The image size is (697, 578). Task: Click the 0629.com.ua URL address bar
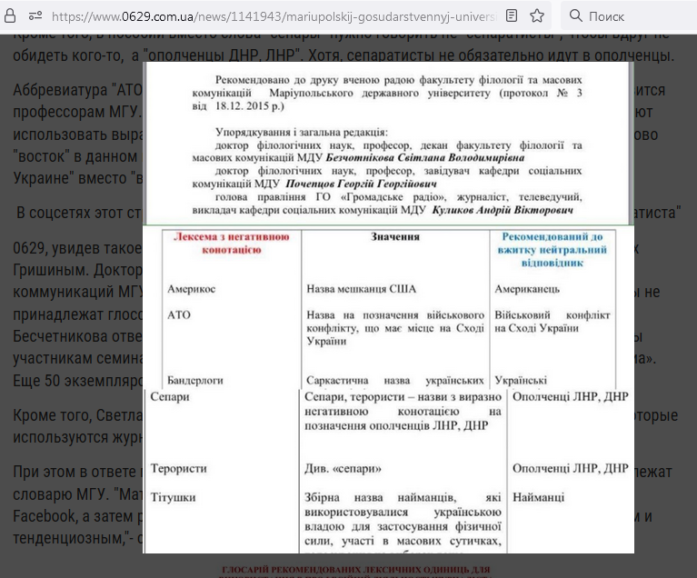click(x=270, y=16)
